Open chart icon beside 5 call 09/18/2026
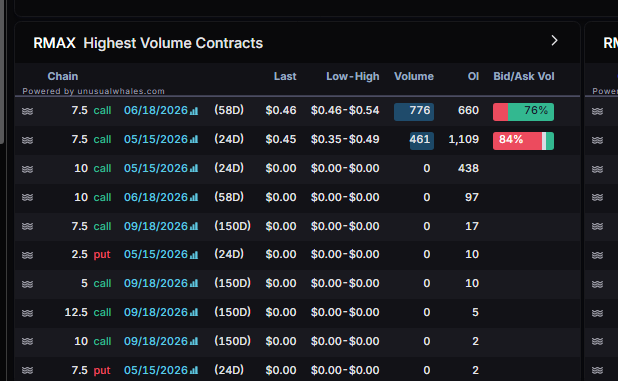618x381 pixels. pos(194,284)
